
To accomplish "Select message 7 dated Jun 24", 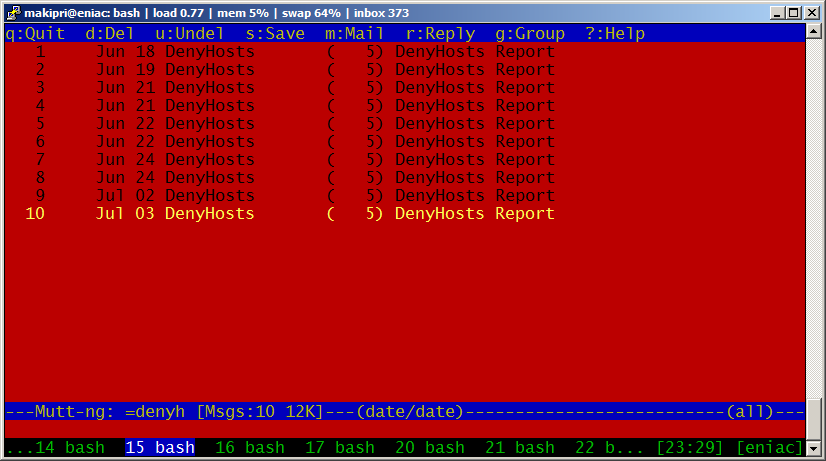I will click(405, 159).
